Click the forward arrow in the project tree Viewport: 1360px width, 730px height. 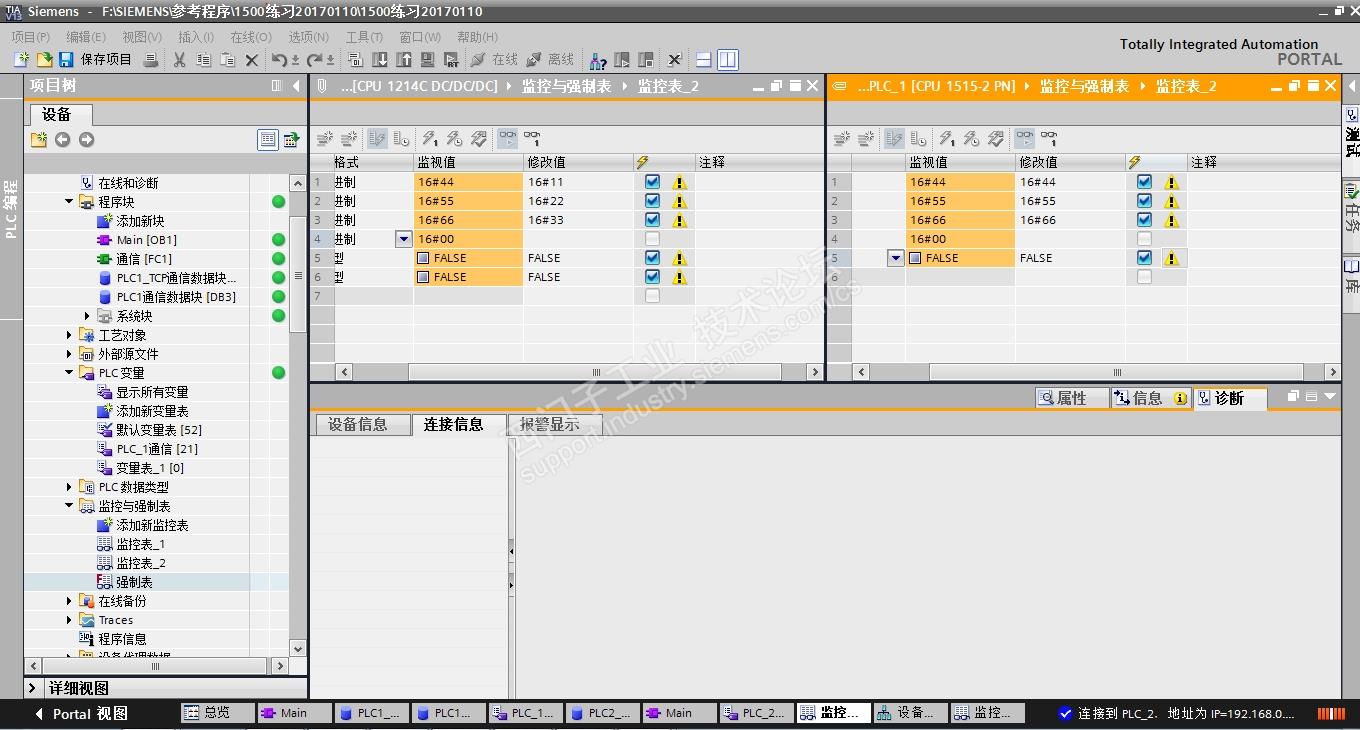86,139
